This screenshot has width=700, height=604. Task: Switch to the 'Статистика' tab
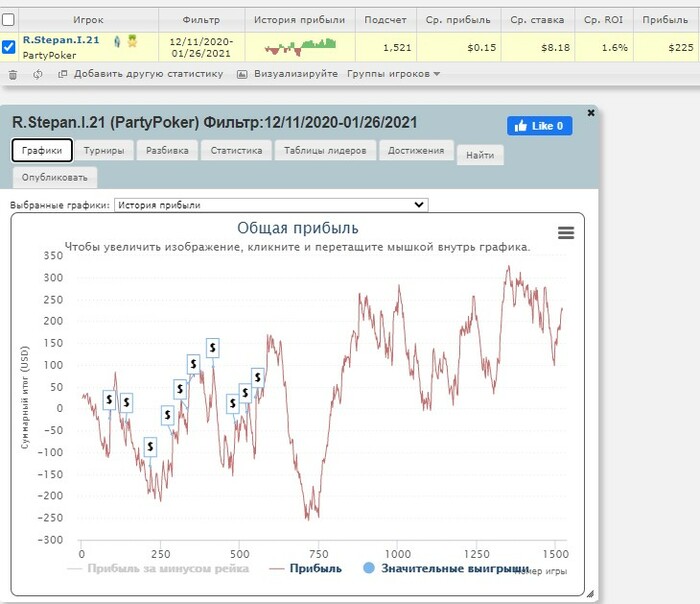click(237, 150)
